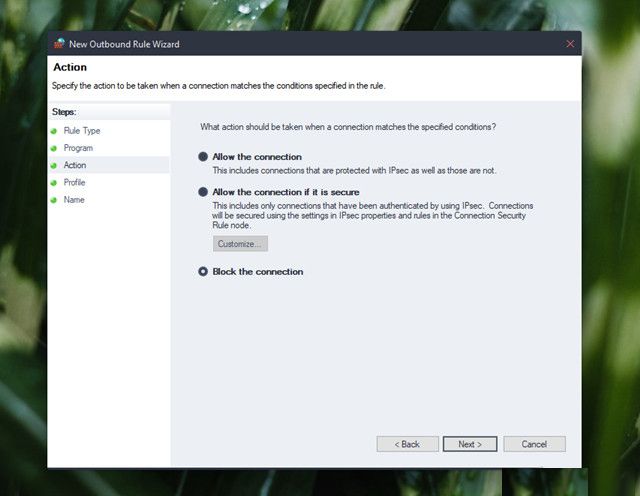This screenshot has width=640, height=496.
Task: Select the highlighted Action step text
Action: tap(75, 165)
